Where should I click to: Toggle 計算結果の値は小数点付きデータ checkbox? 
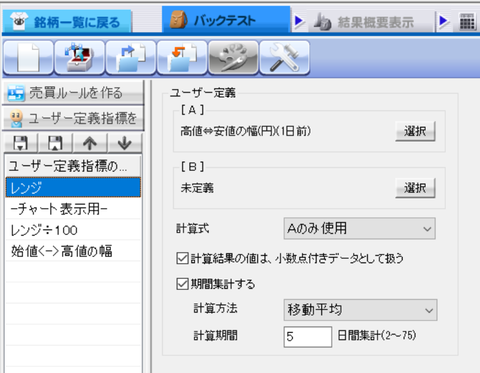pos(182,258)
